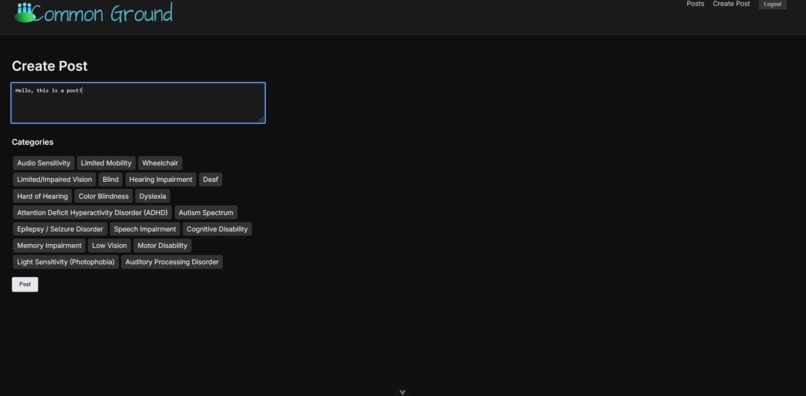This screenshot has width=806, height=396.
Task: Toggle the Deaf category tag
Action: point(210,179)
